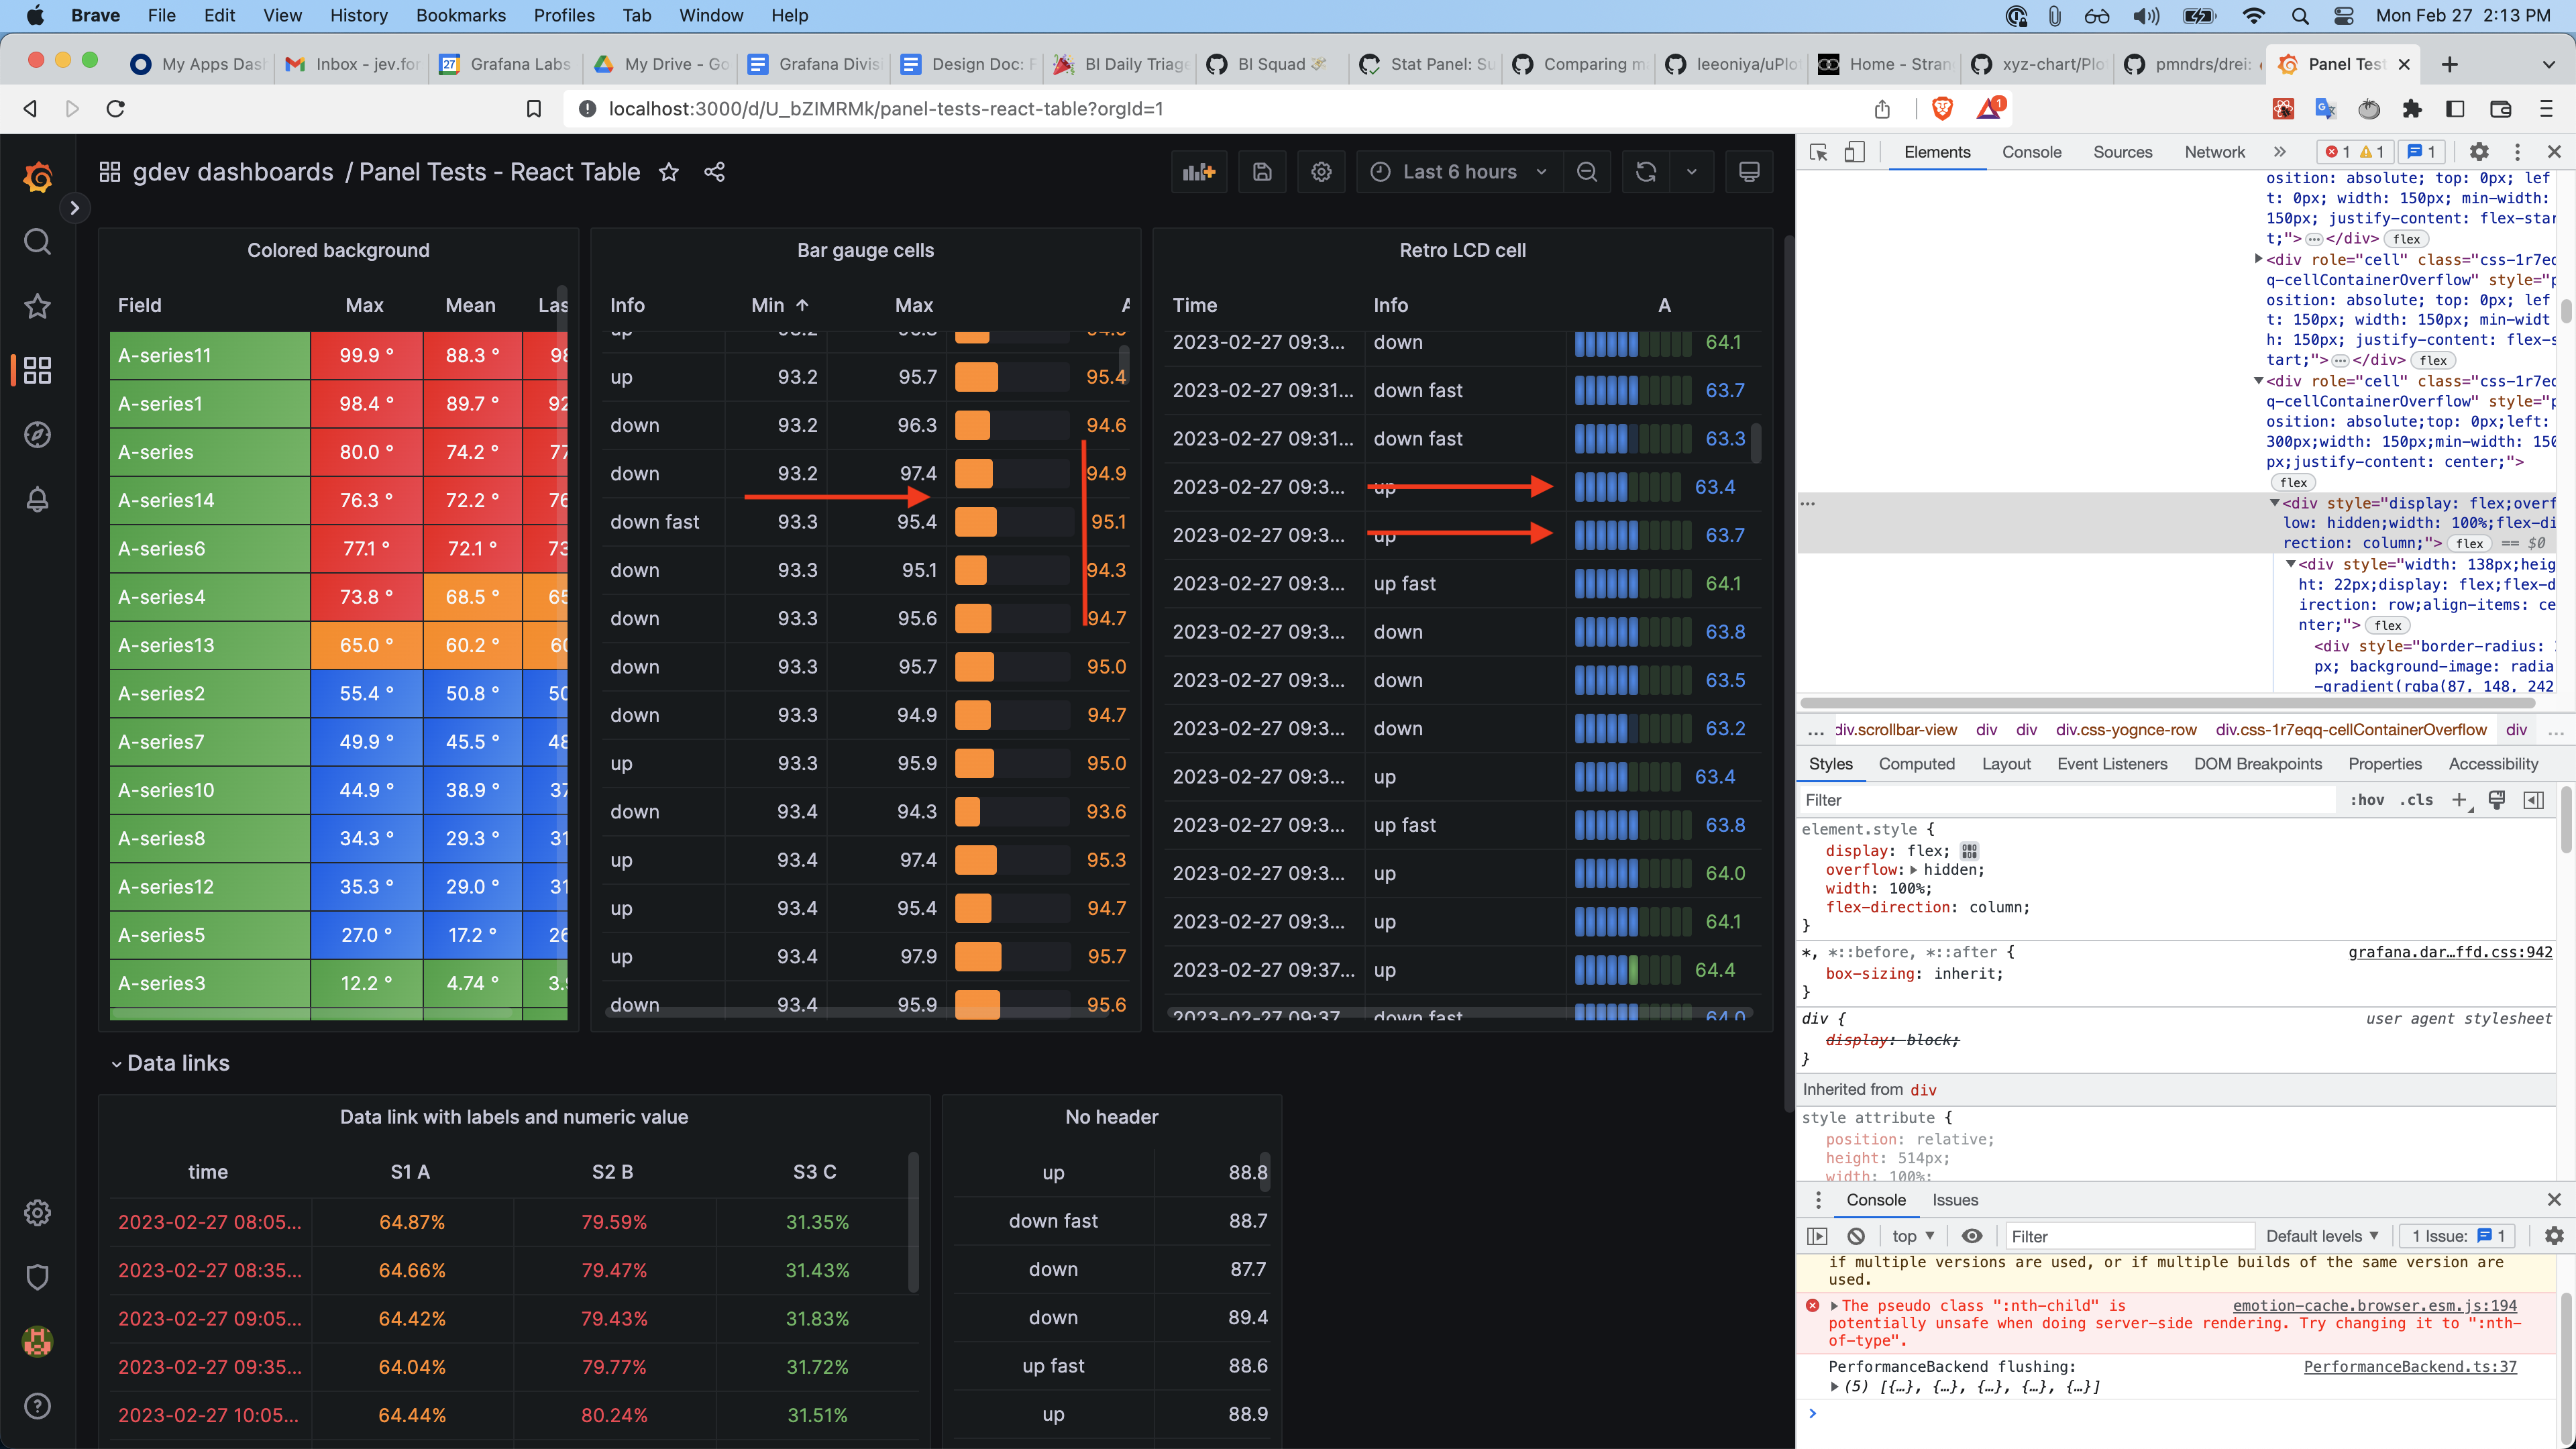Toggle device toolbar in DevTools

[1854, 152]
